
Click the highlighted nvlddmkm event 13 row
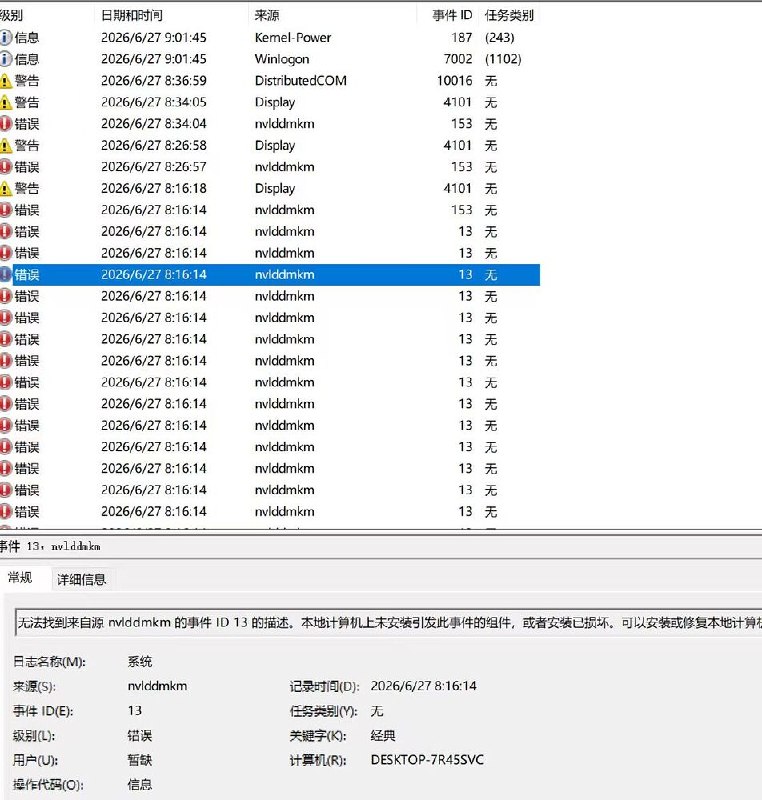click(x=270, y=274)
